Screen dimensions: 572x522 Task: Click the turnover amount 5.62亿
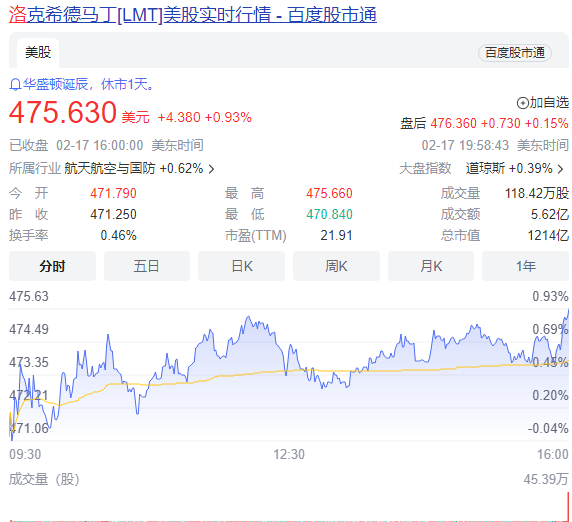coord(549,214)
